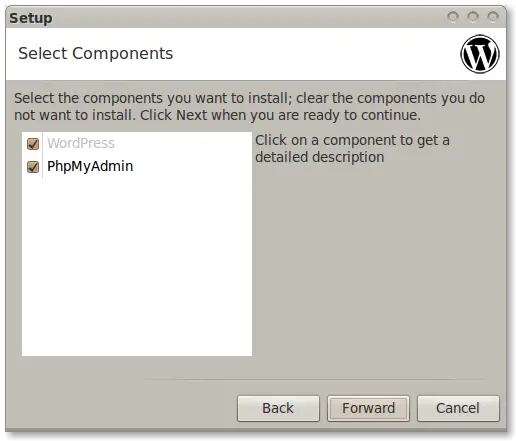The height and width of the screenshot is (441, 516).
Task: Click the WordPress logo icon
Action: (480, 54)
